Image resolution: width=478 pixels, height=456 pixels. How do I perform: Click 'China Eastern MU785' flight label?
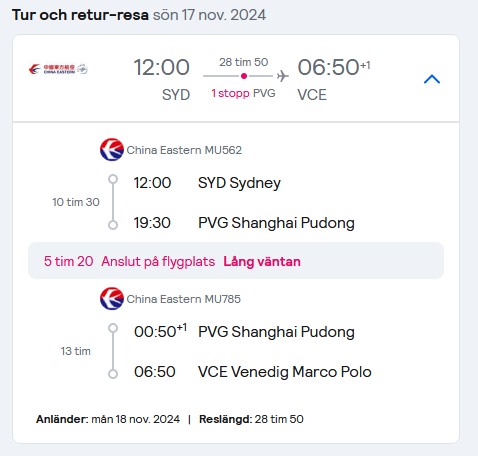pos(184,299)
